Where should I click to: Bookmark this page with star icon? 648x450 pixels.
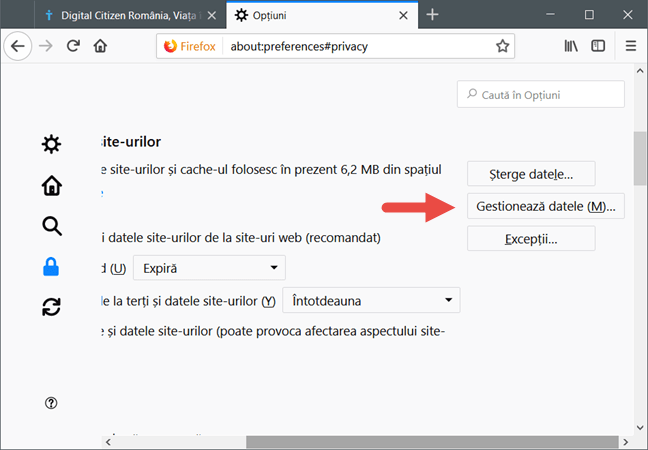[x=502, y=46]
